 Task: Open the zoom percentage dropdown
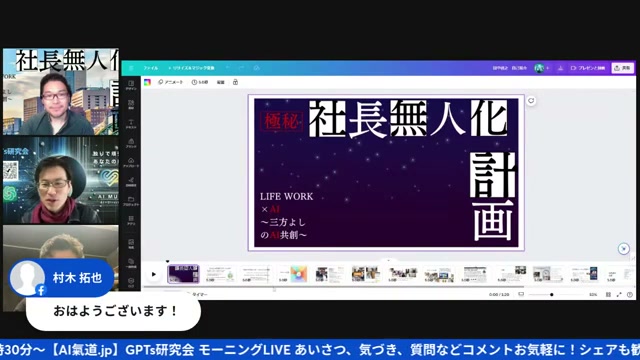(593, 294)
